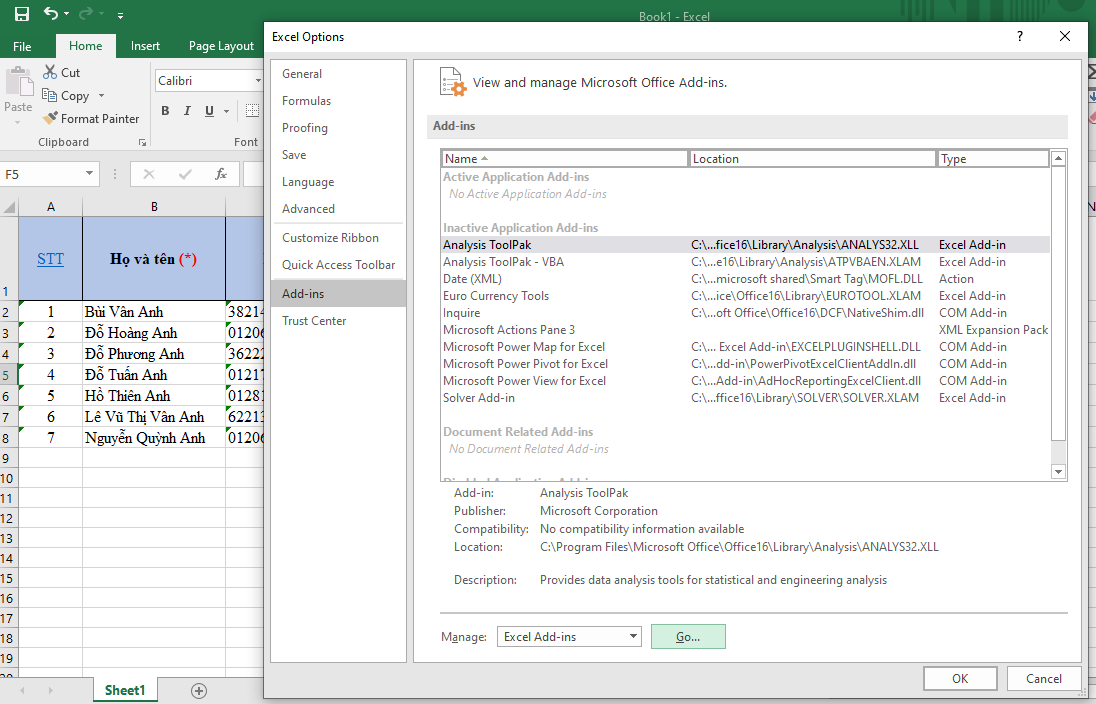The height and width of the screenshot is (704, 1096).
Task: Open the Customize Quick Access Toolbar arrow
Action: pos(120,15)
